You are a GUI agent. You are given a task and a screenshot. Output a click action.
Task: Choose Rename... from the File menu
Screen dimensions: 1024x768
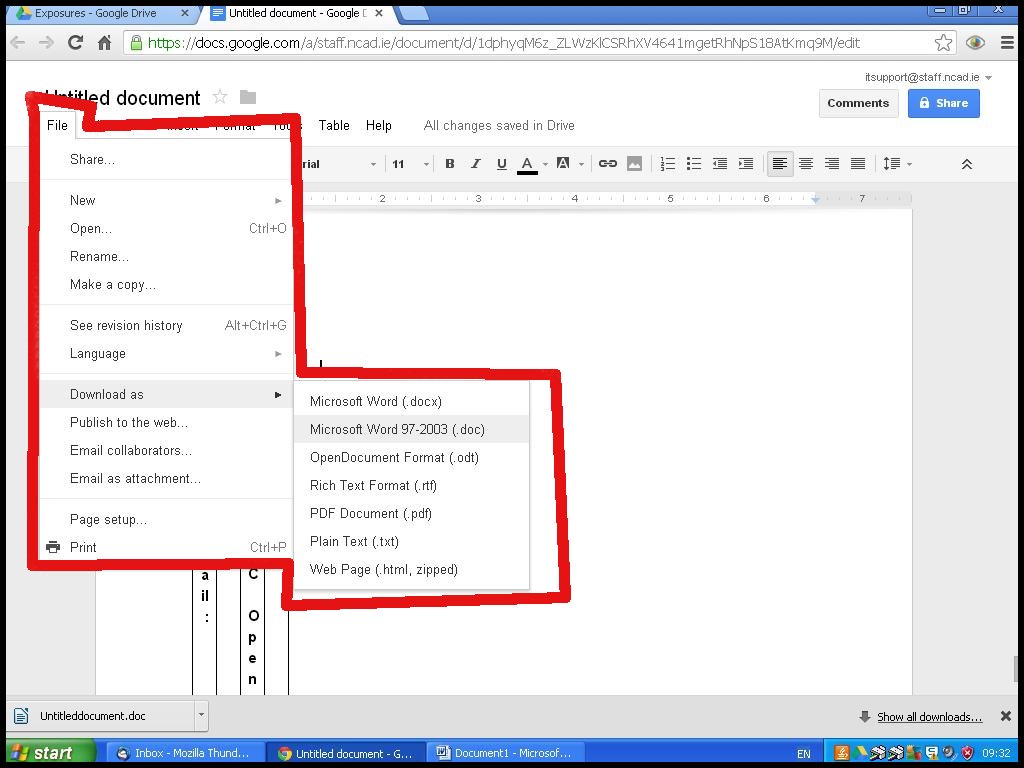tap(166, 257)
